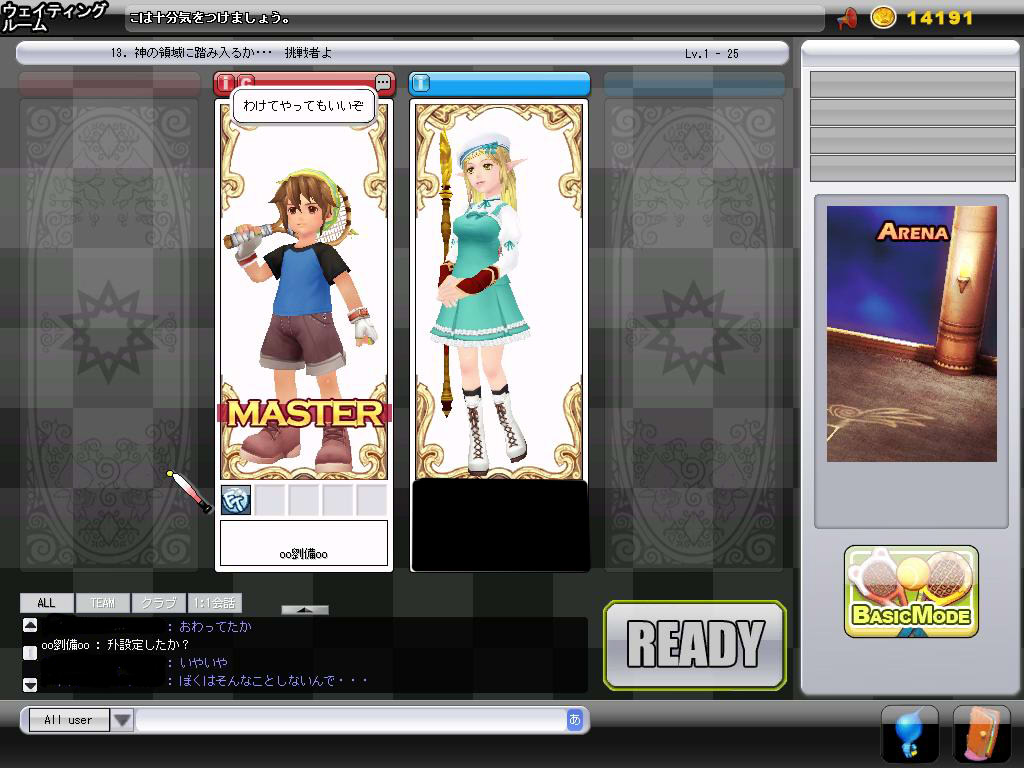Viewport: 1024px width, 768px height.
Task: Click the Arena court preview thumbnail
Action: (x=911, y=334)
